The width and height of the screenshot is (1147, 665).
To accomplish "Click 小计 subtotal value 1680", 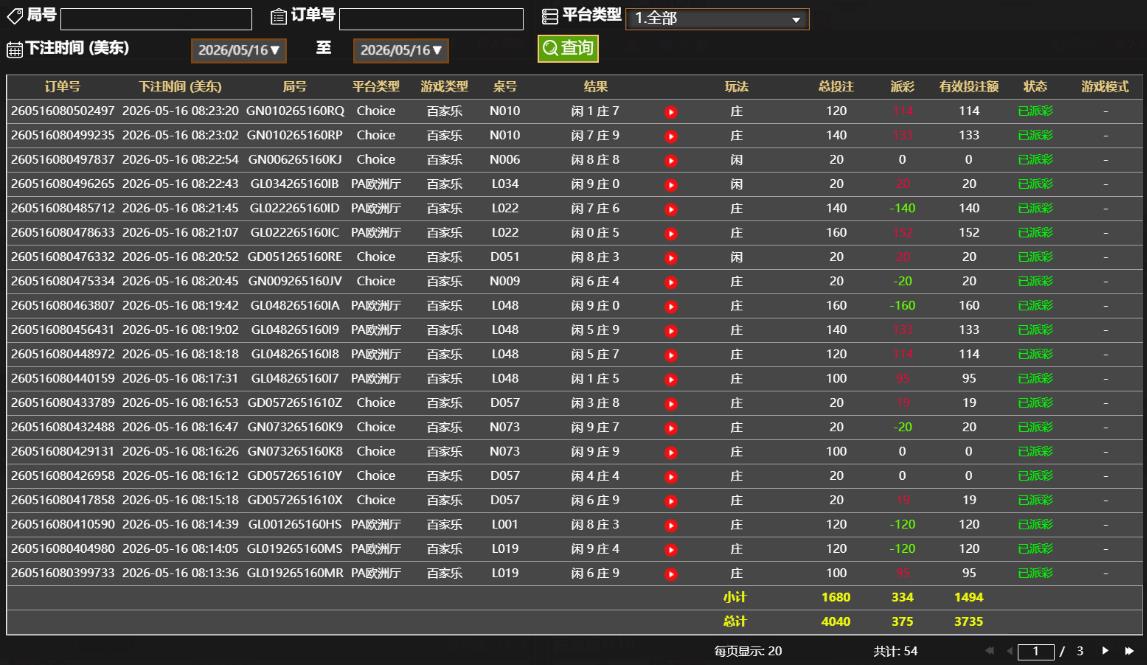I will [x=836, y=597].
